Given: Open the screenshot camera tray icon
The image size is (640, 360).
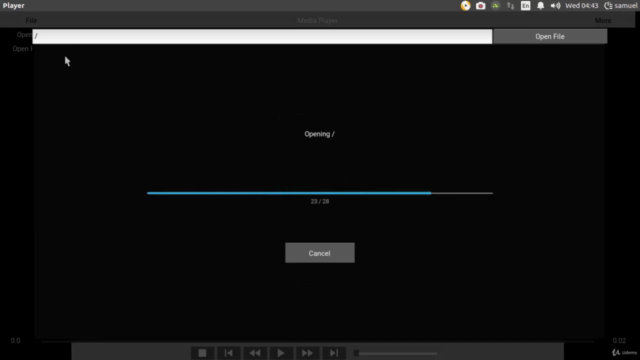Looking at the screenshot, I should (x=480, y=6).
